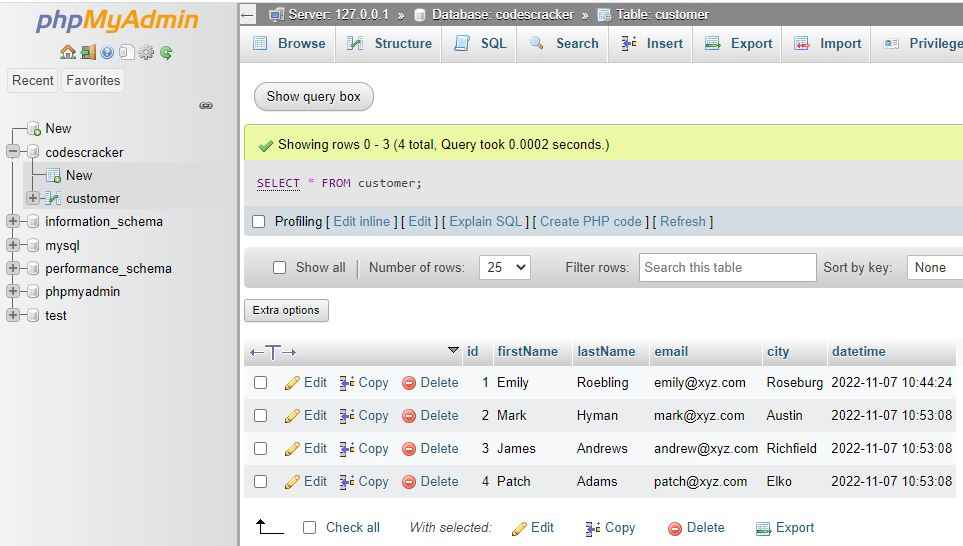This screenshot has height=546, width=963.
Task: Click the Extra options button
Action: [x=286, y=310]
